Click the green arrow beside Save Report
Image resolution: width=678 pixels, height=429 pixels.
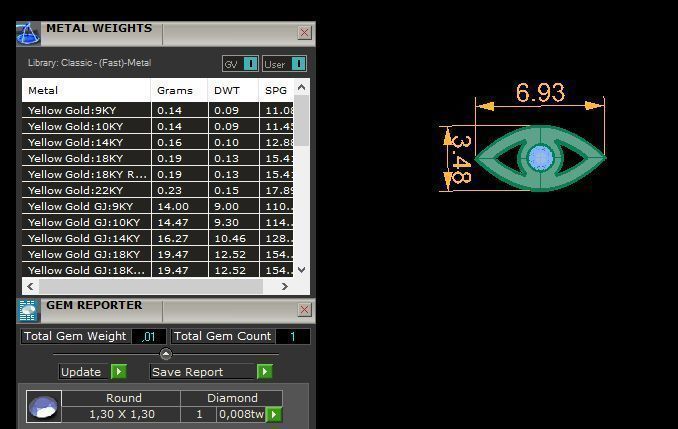(x=265, y=371)
